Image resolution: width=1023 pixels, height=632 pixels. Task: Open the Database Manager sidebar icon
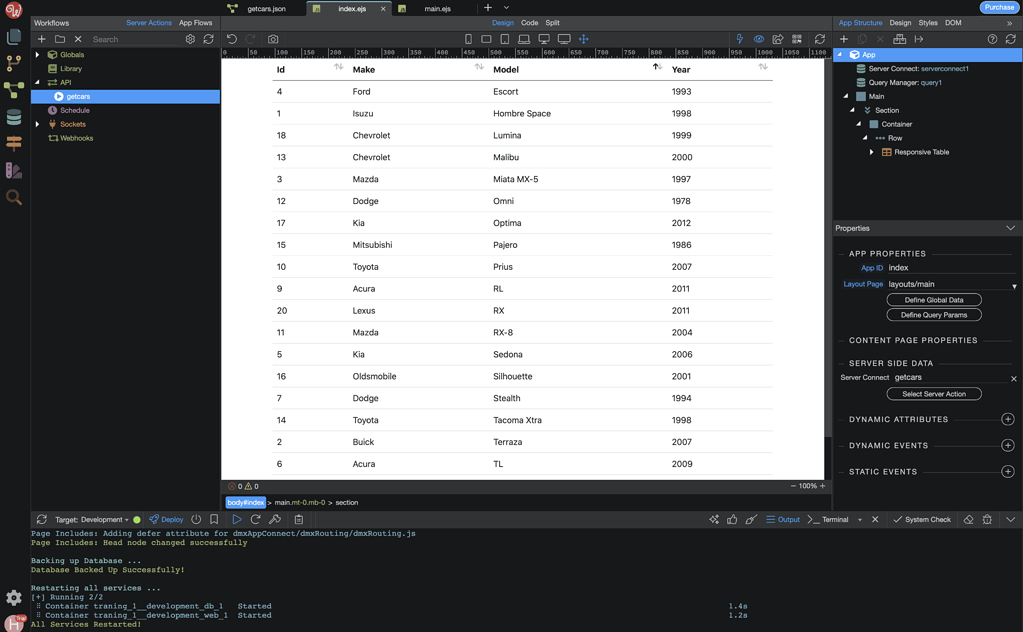click(13, 117)
